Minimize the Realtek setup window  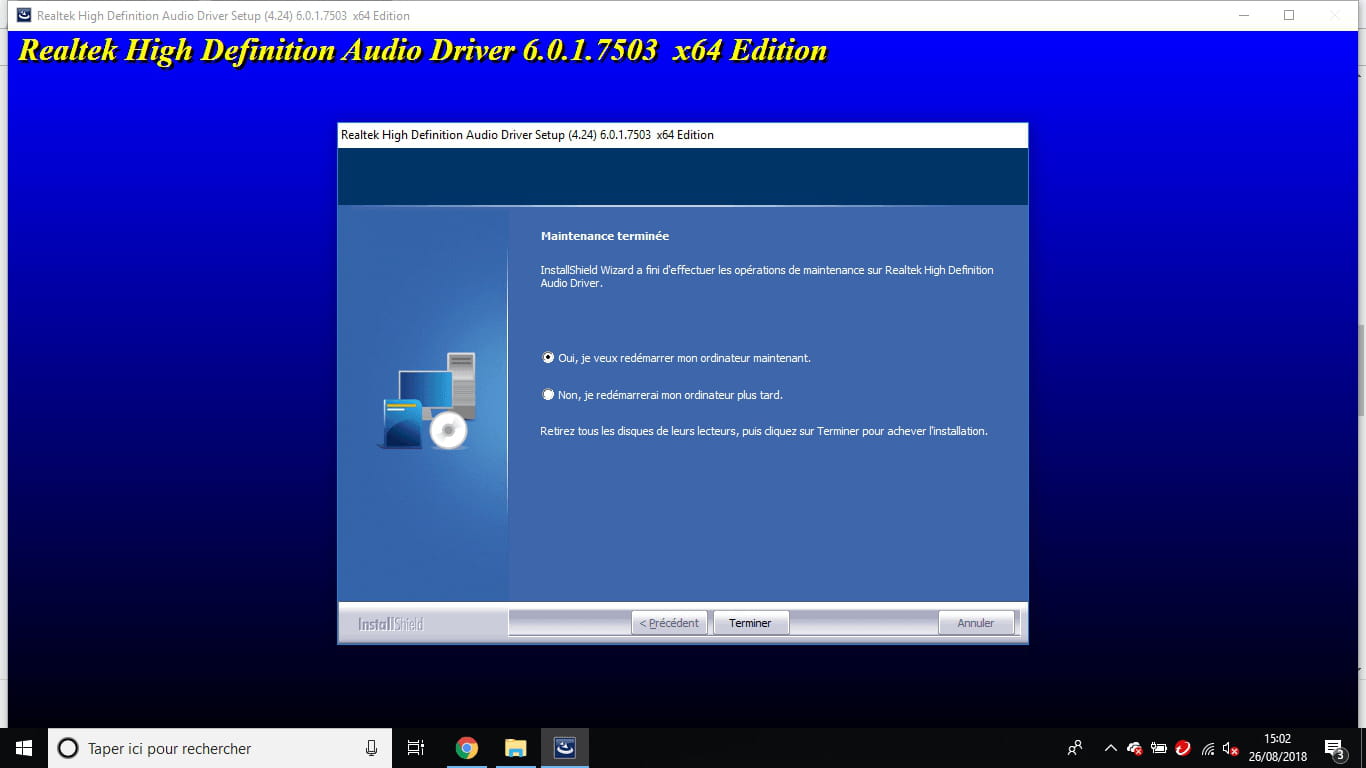point(1243,15)
